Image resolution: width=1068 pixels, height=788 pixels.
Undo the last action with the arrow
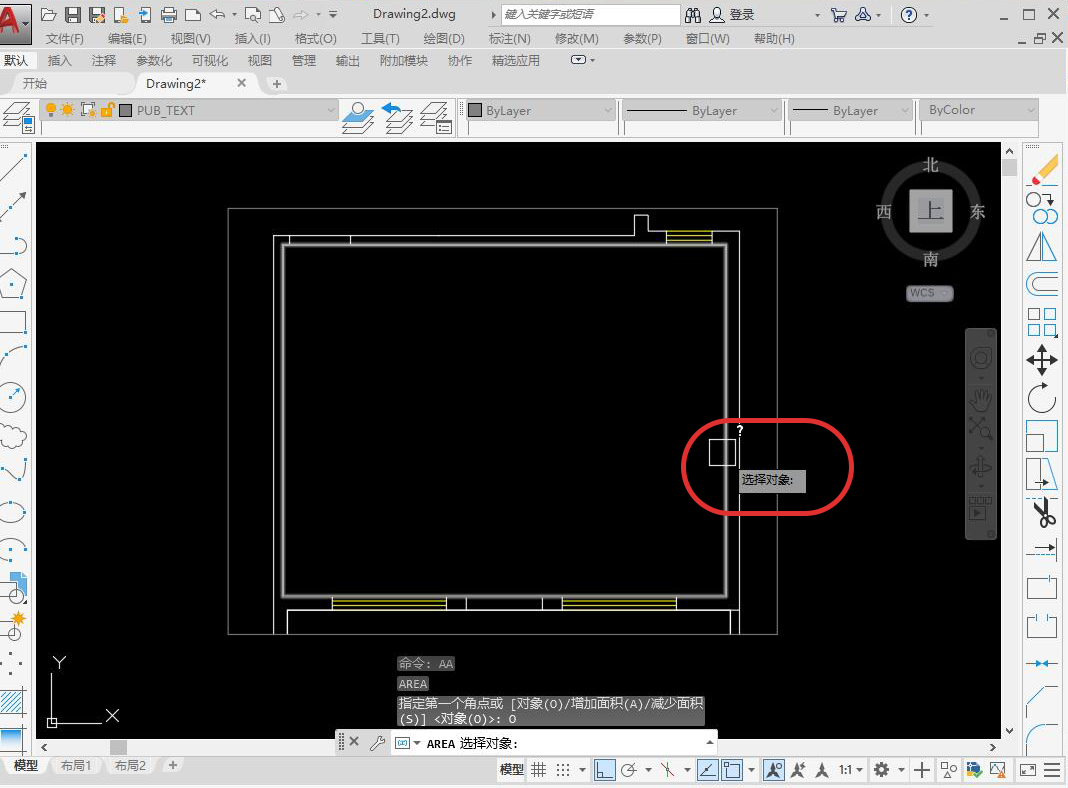coord(217,14)
